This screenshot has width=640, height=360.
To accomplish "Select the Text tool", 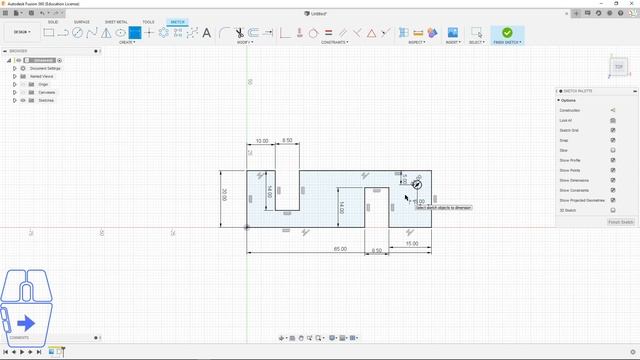I will (x=207, y=33).
